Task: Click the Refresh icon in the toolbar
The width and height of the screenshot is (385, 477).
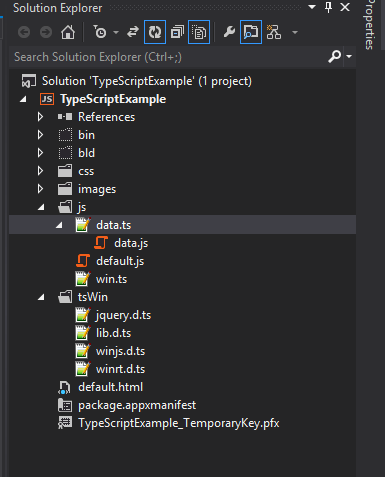Action: click(155, 32)
